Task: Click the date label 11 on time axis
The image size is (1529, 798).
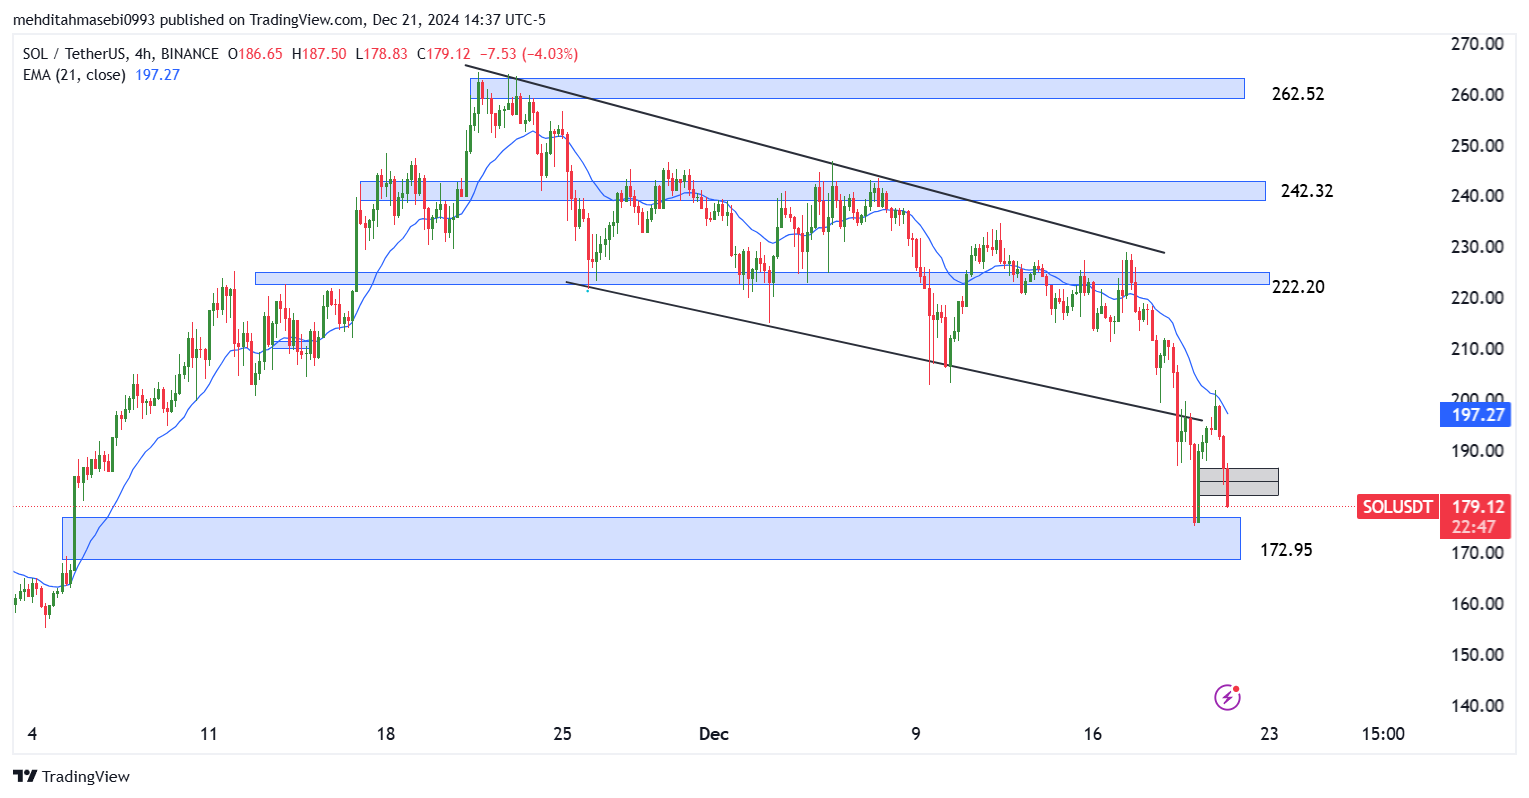Action: click(208, 734)
